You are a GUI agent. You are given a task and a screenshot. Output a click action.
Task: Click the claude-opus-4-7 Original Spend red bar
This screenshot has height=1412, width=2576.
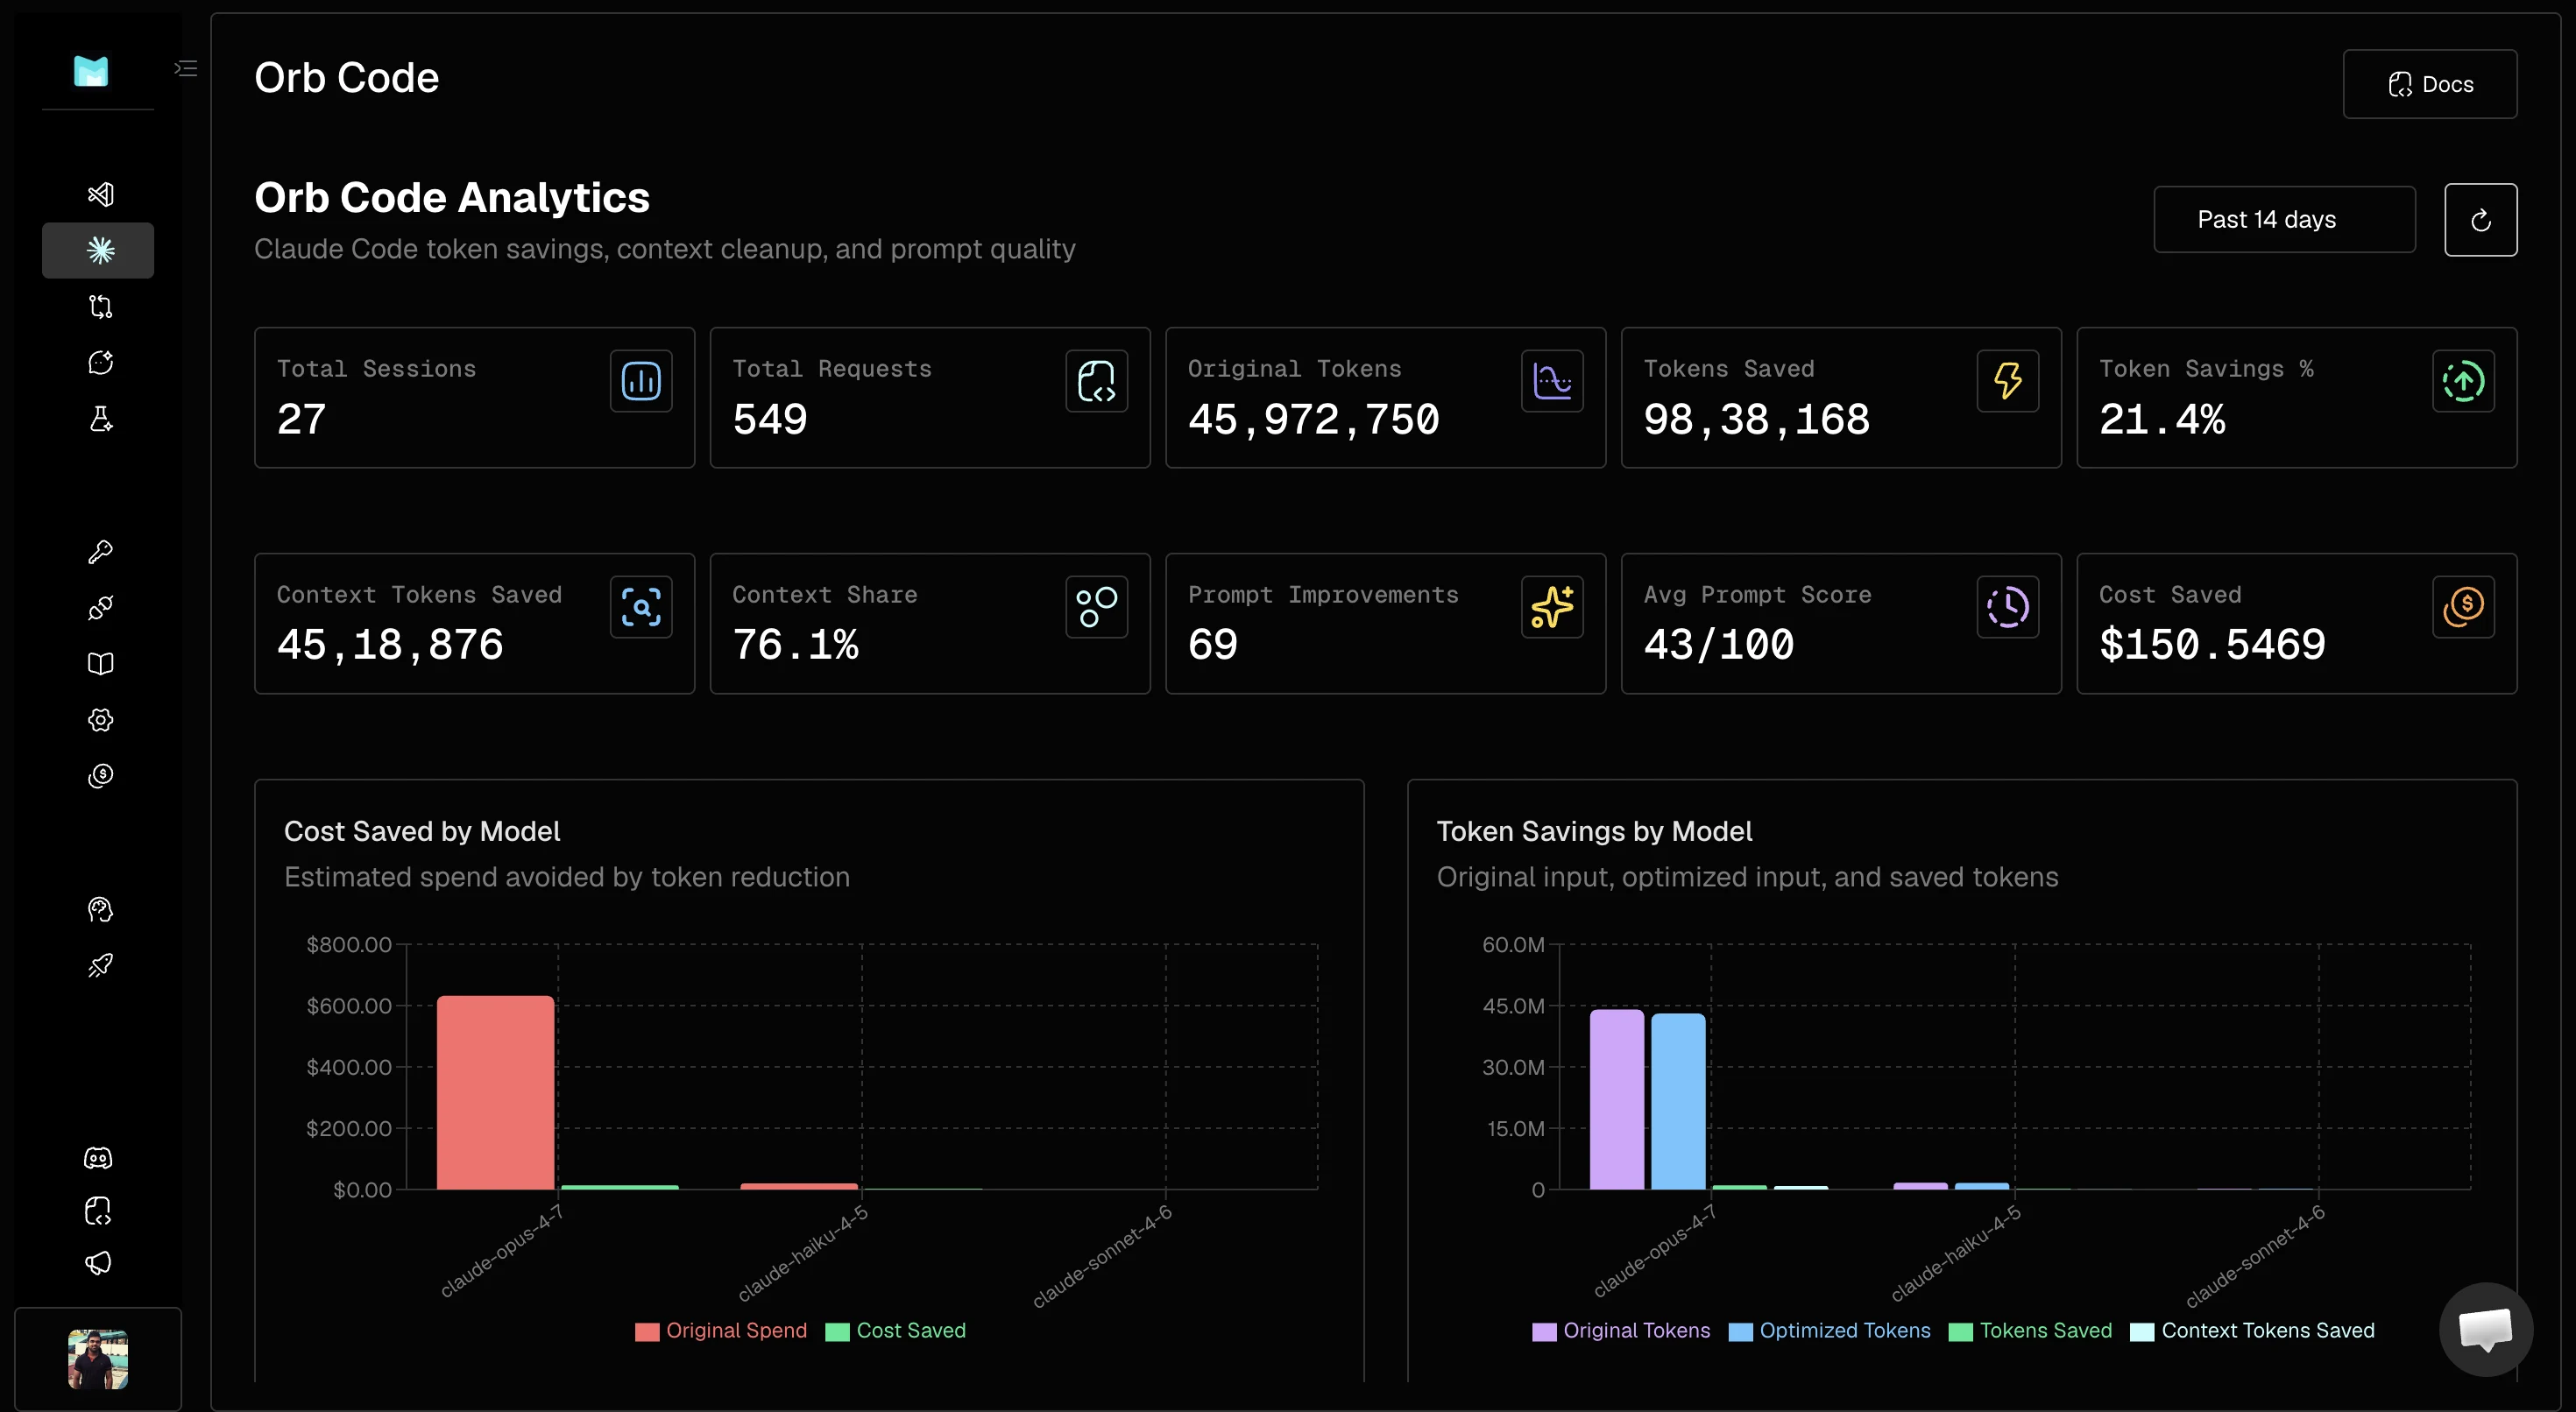495,1093
